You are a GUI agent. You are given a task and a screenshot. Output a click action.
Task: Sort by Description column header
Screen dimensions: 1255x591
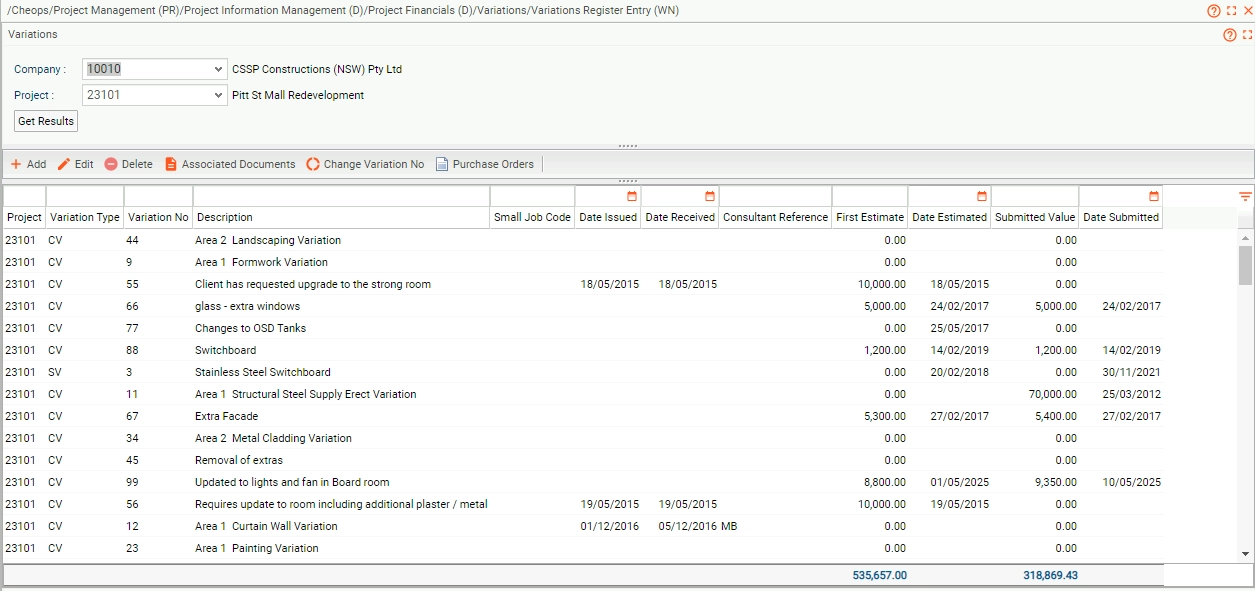(341, 217)
